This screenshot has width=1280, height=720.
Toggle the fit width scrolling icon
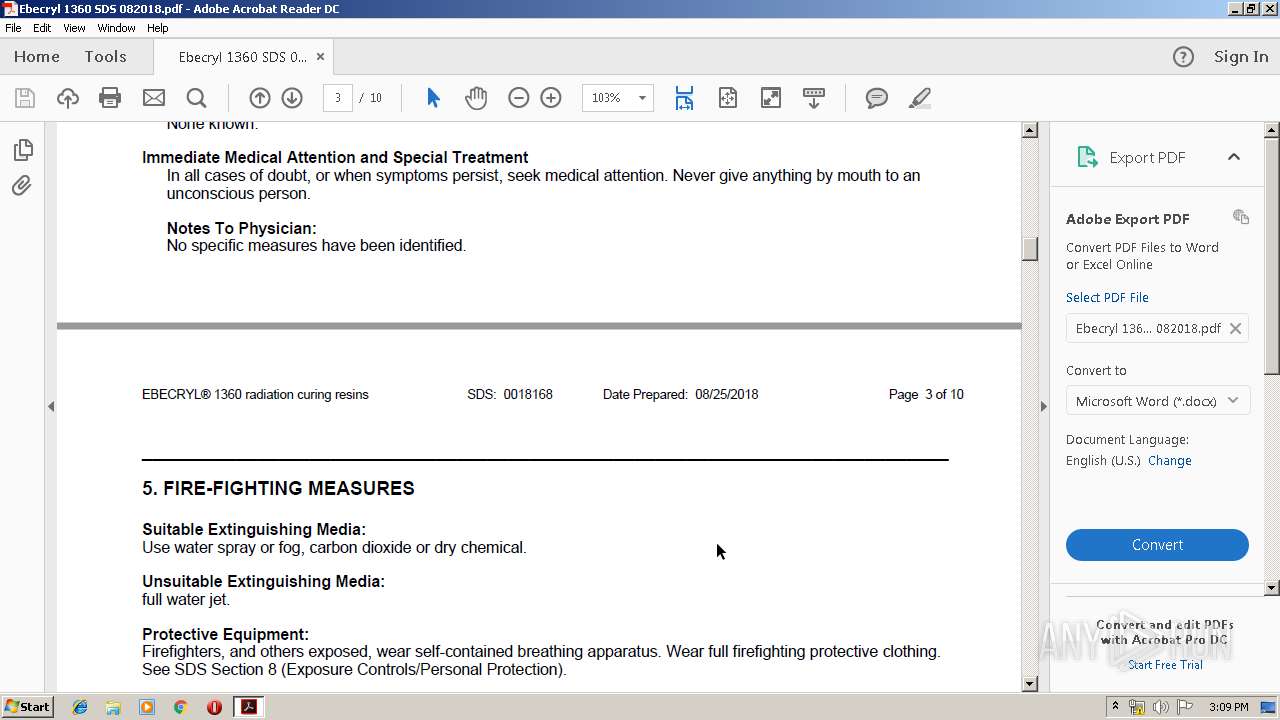click(684, 98)
